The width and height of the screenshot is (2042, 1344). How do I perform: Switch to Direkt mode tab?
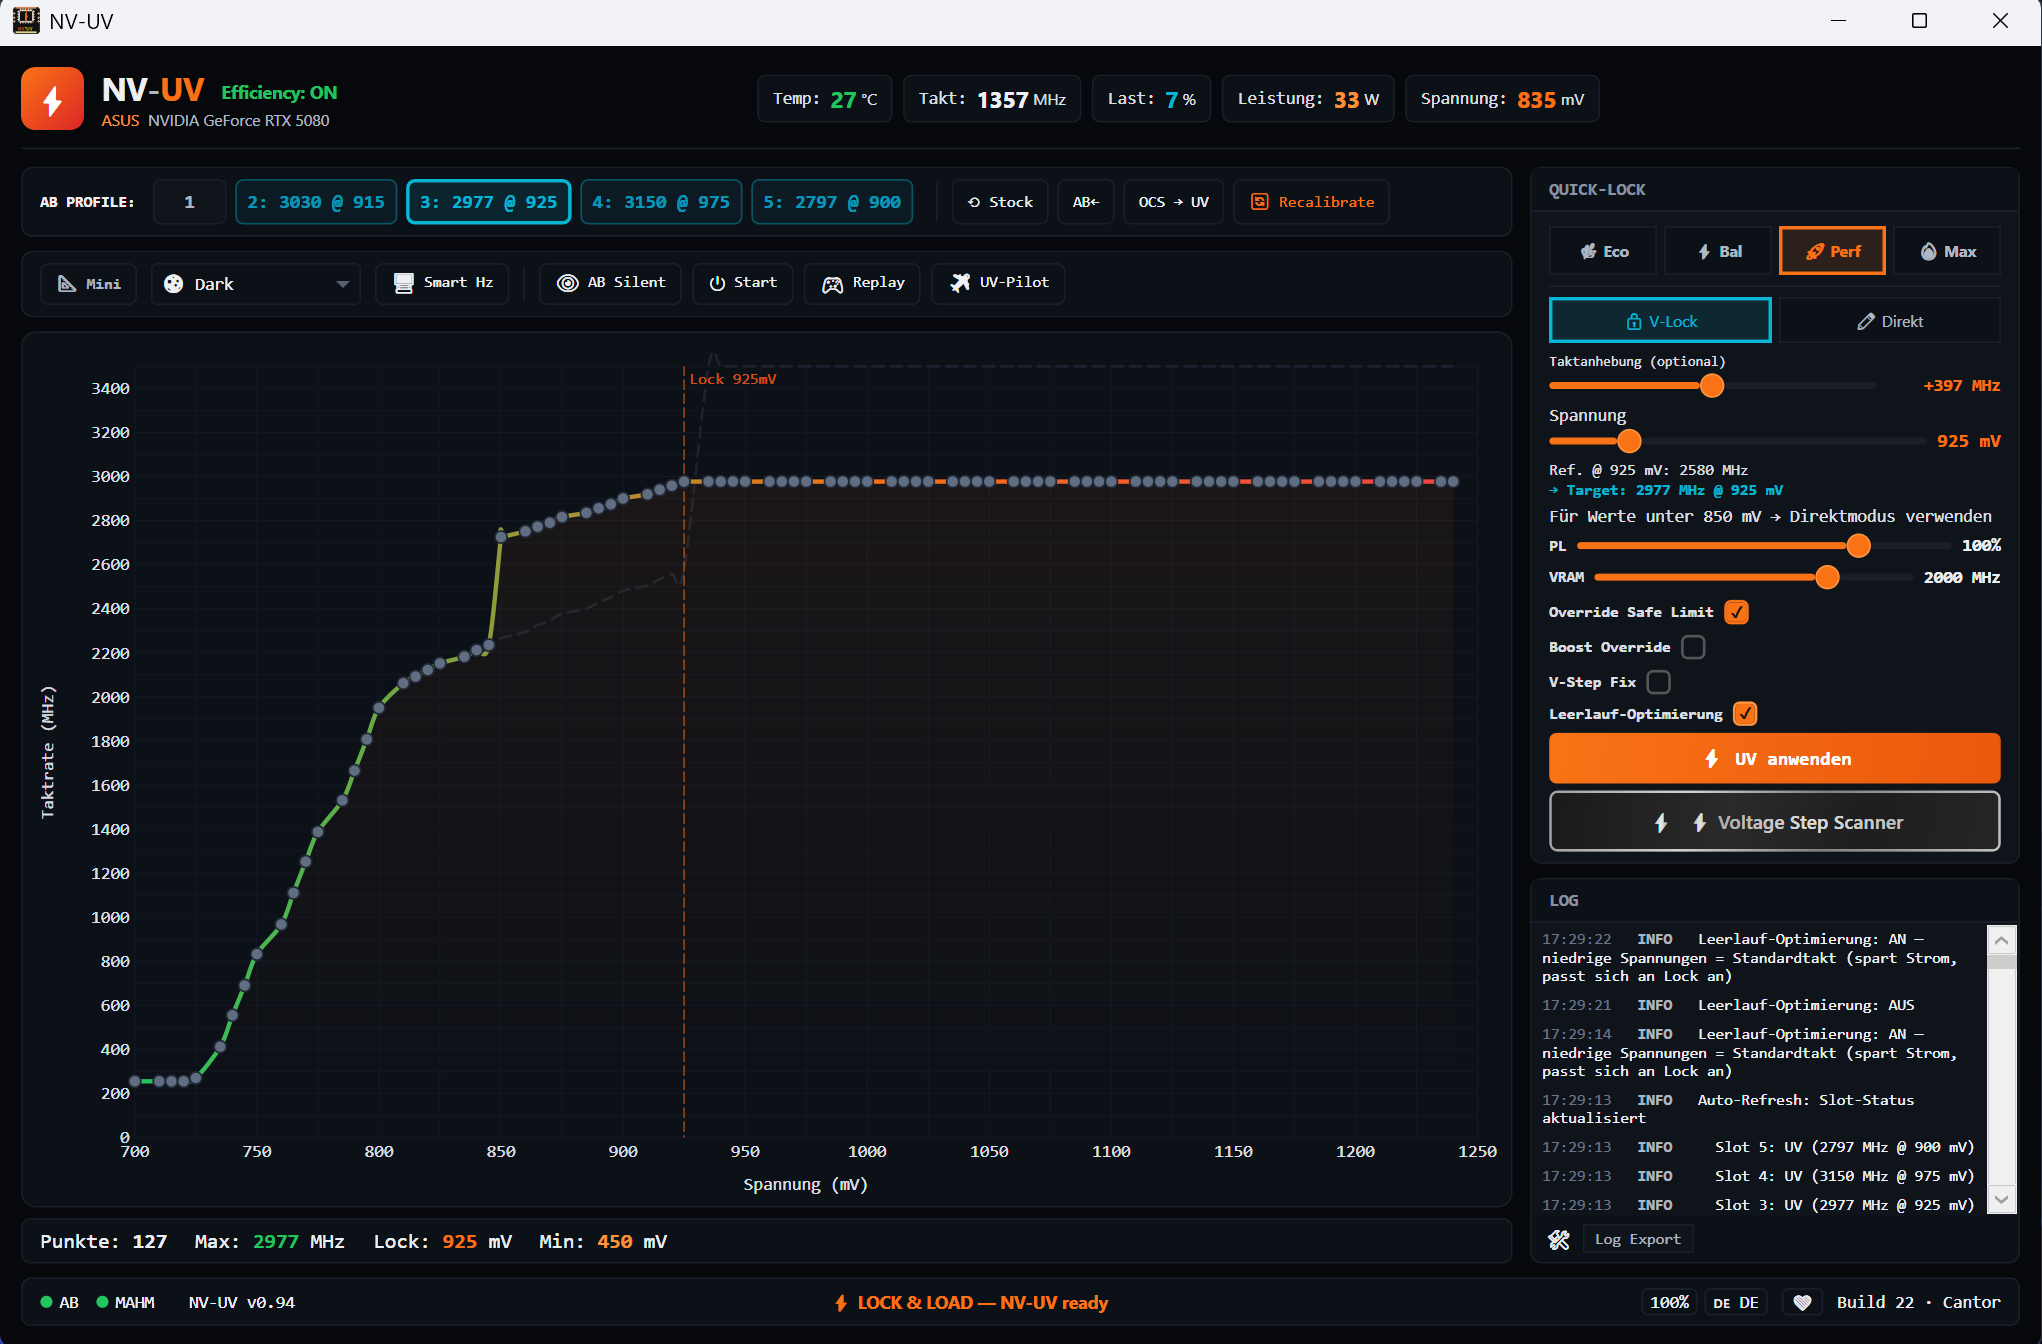(1890, 321)
